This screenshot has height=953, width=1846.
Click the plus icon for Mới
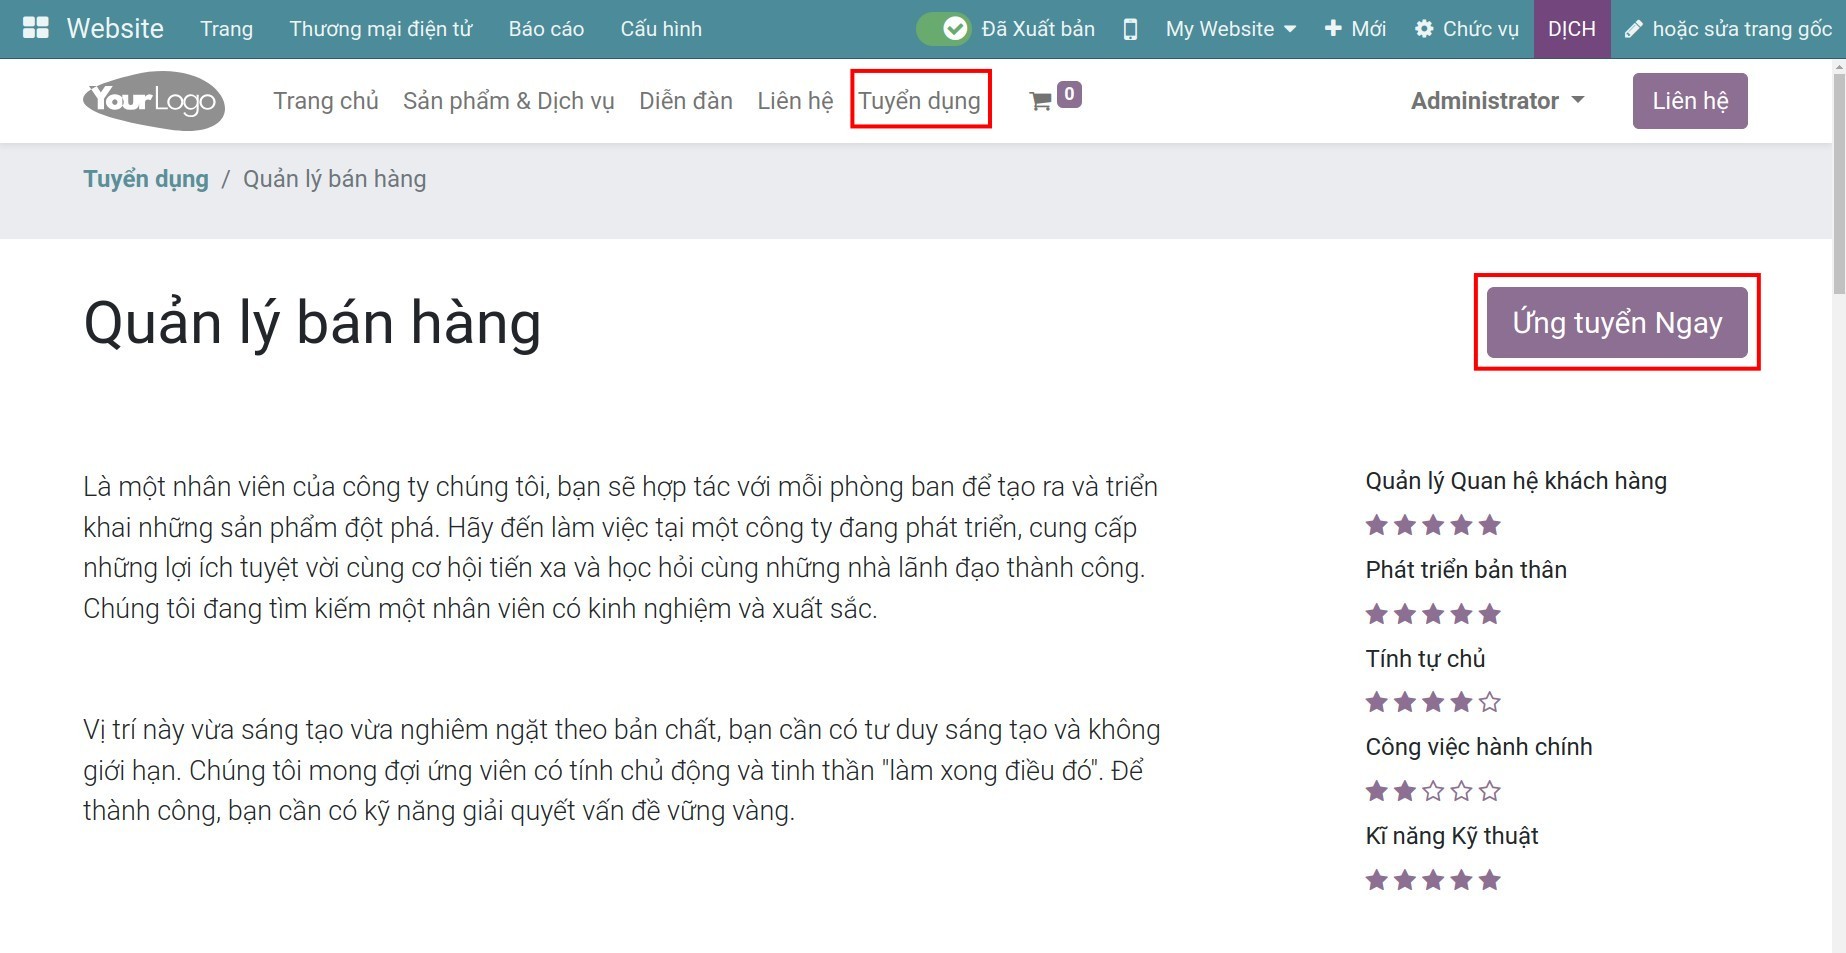[x=1332, y=29]
